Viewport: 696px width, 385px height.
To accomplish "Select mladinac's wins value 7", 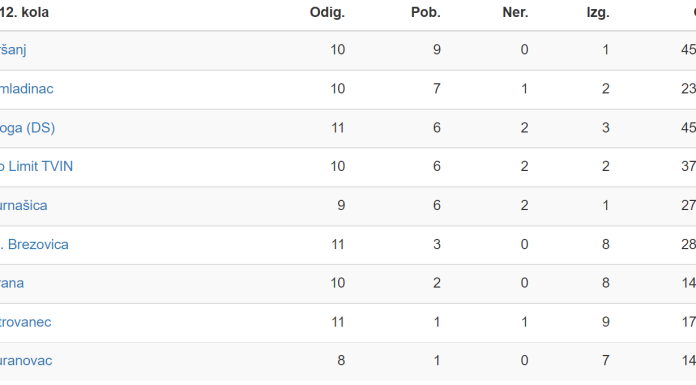I will pos(437,89).
